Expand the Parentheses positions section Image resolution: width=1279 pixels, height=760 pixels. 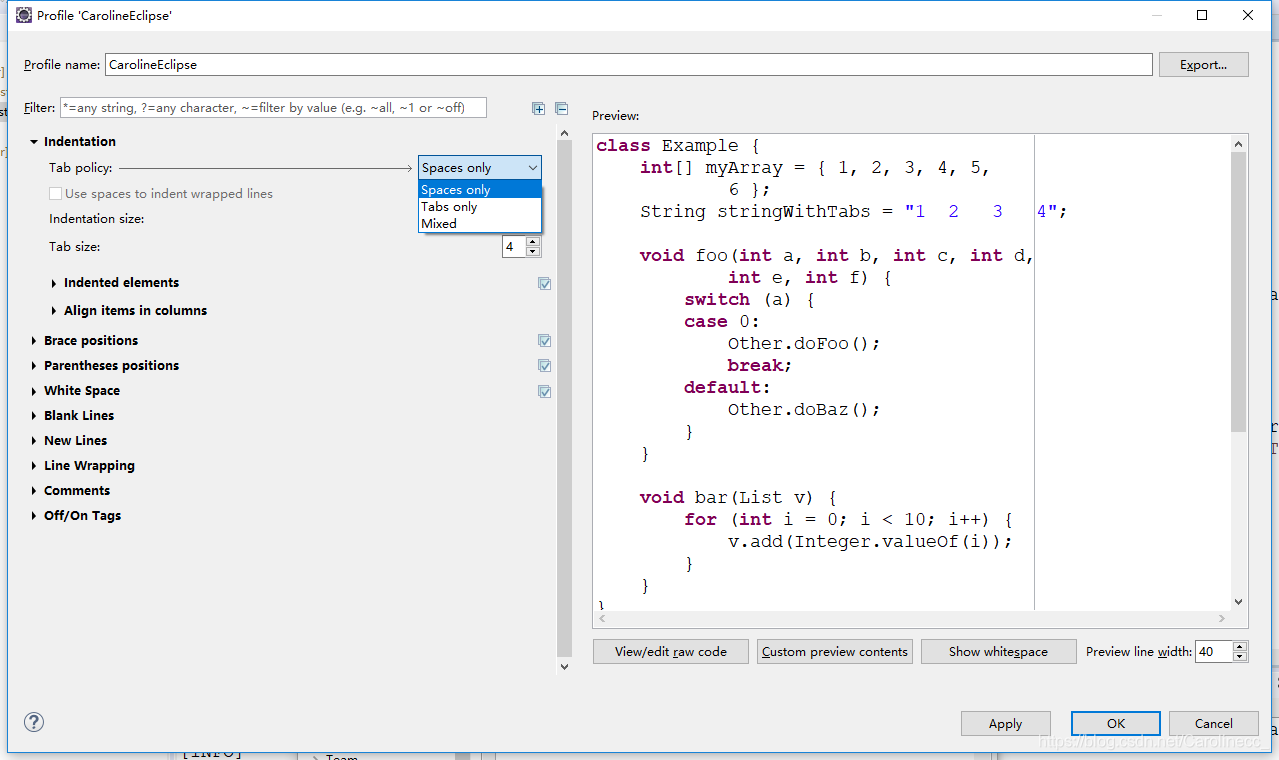(x=34, y=366)
